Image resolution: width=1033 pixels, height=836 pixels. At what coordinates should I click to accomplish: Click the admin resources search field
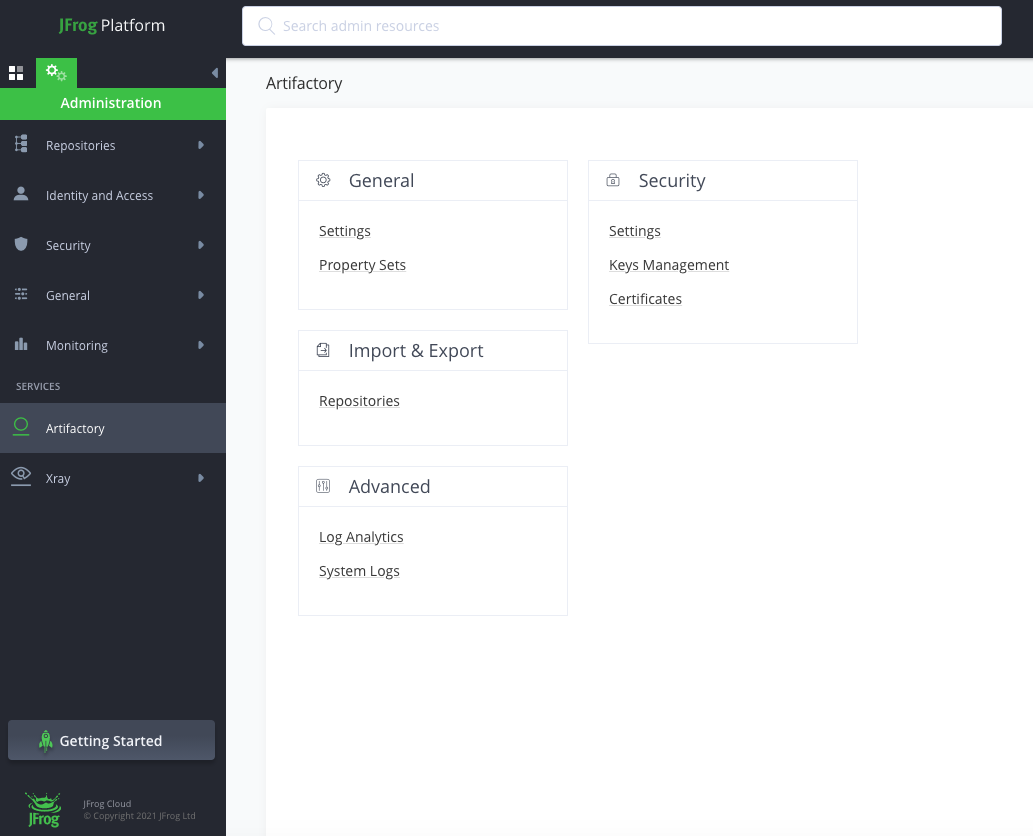(x=620, y=25)
